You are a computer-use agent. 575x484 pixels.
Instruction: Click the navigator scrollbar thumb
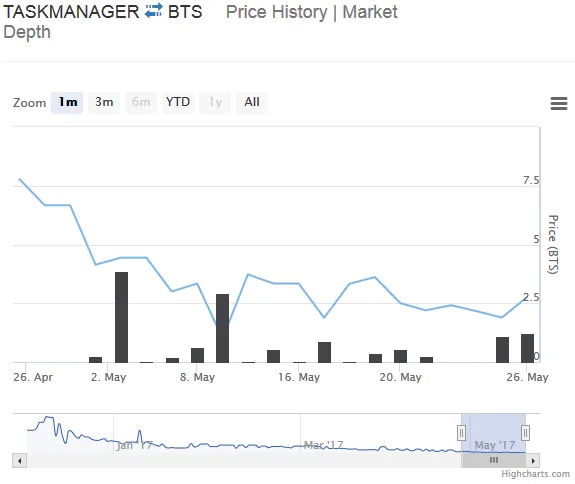[x=494, y=460]
